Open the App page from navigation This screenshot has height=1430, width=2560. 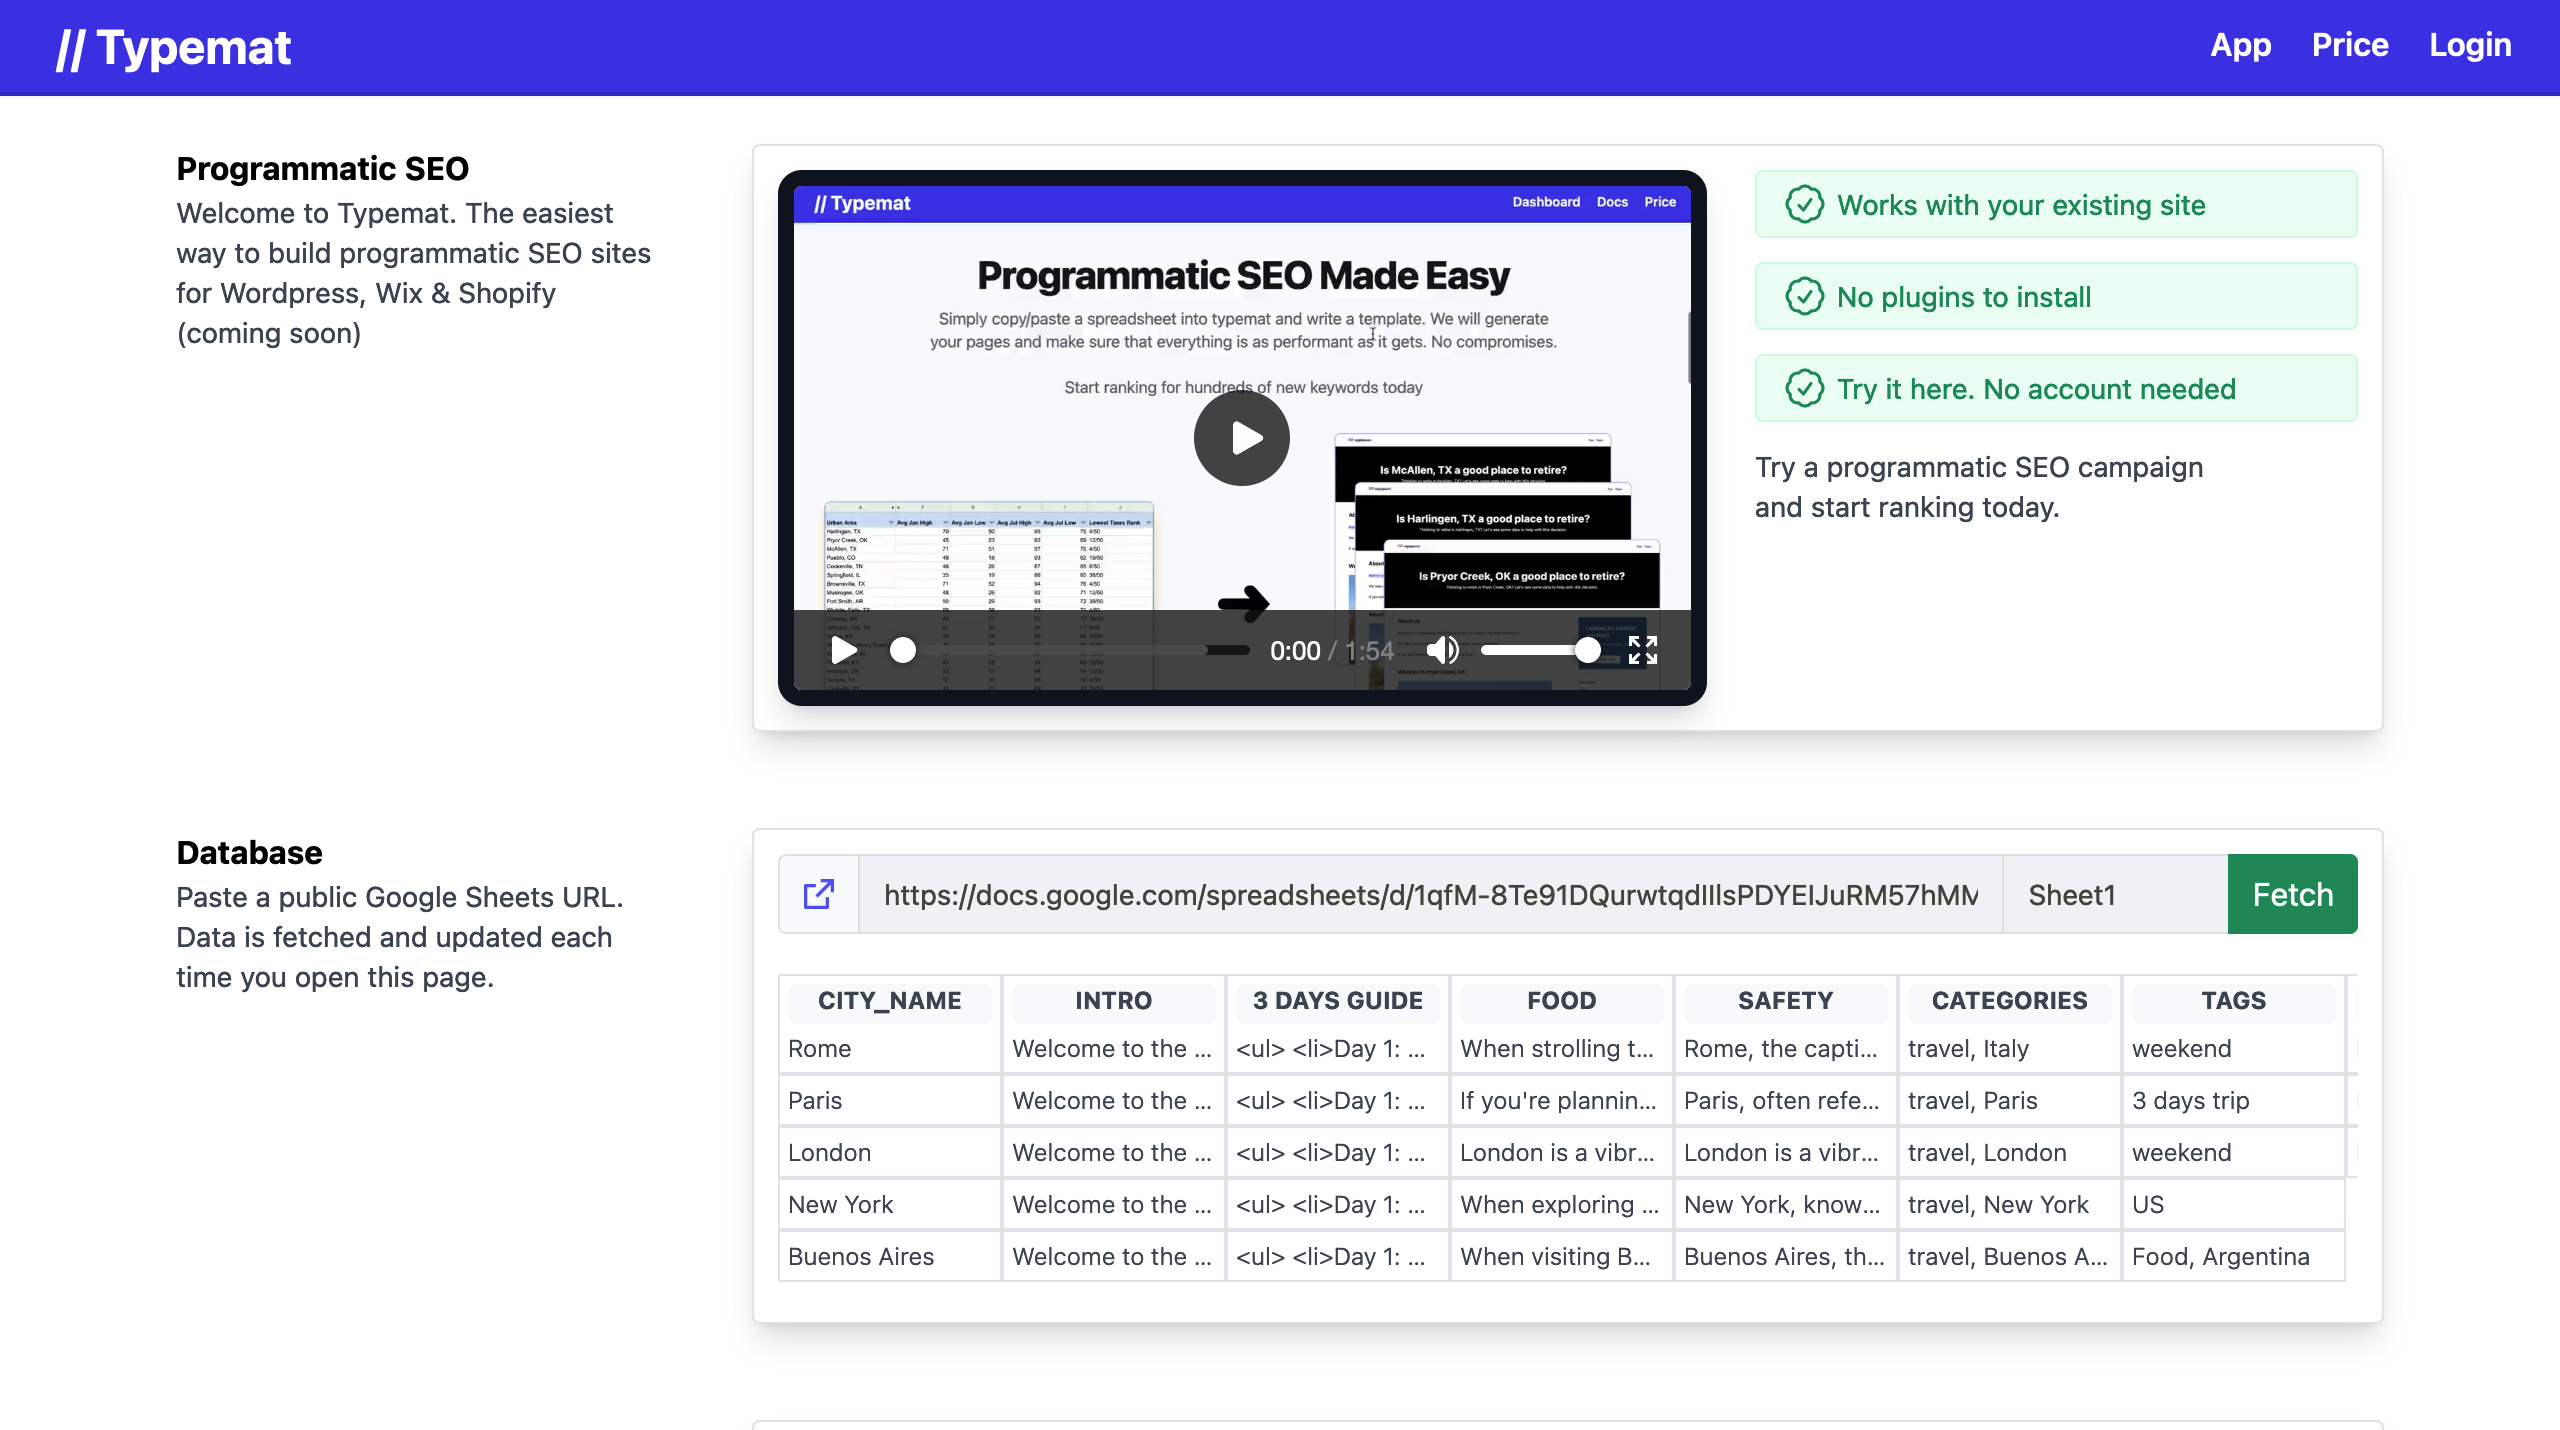coord(2240,45)
